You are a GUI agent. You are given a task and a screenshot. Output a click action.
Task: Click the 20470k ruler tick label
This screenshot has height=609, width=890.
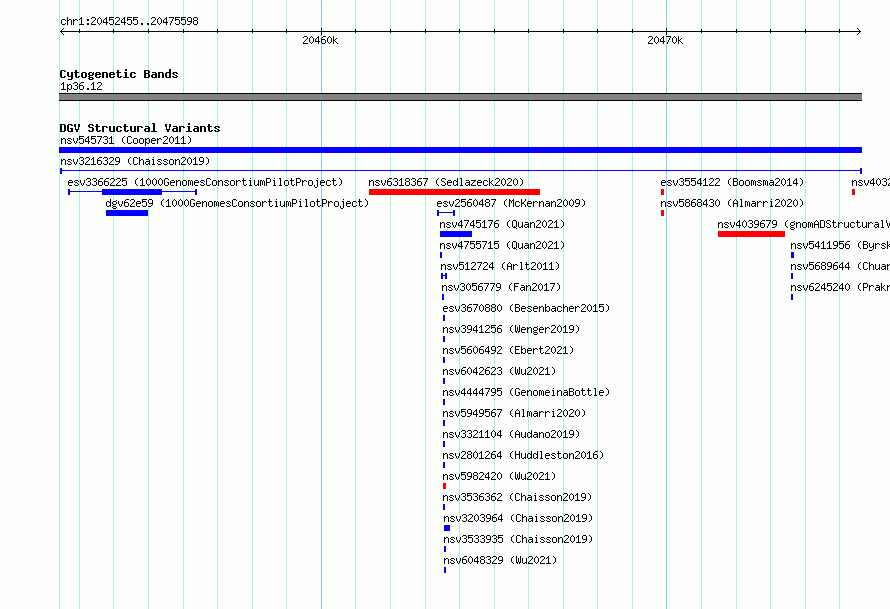(x=665, y=40)
